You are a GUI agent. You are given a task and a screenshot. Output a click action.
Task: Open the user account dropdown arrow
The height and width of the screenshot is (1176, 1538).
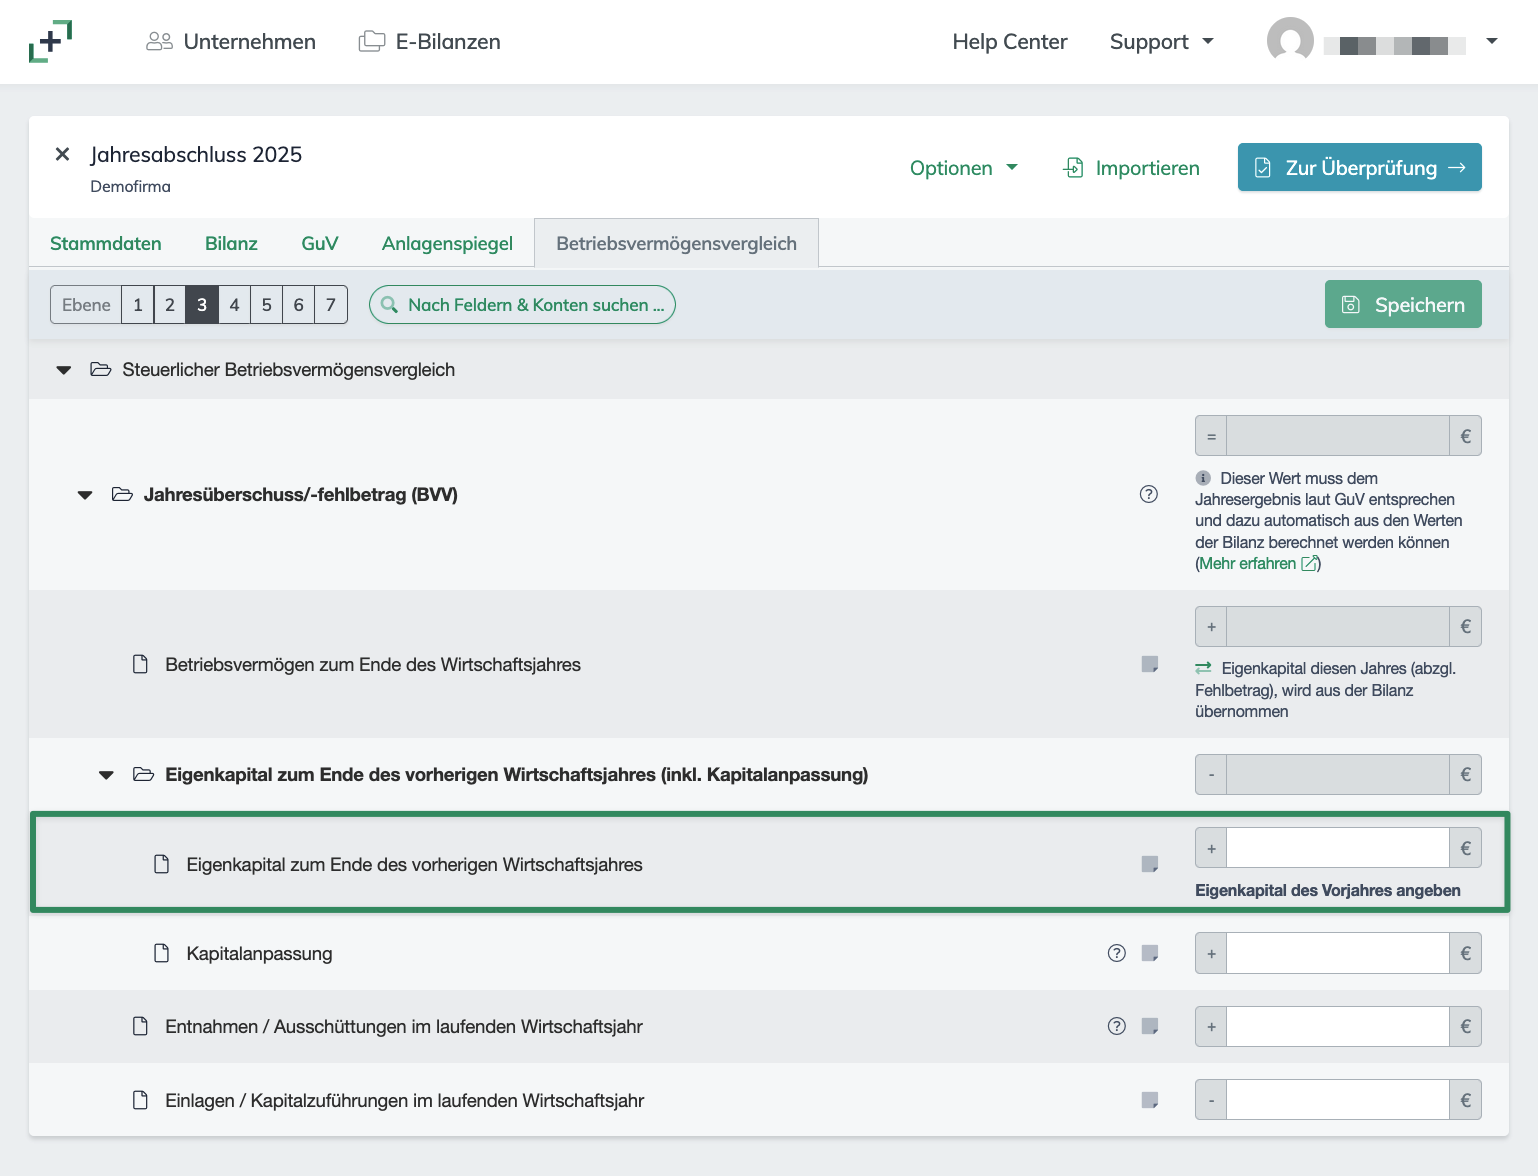(1492, 42)
